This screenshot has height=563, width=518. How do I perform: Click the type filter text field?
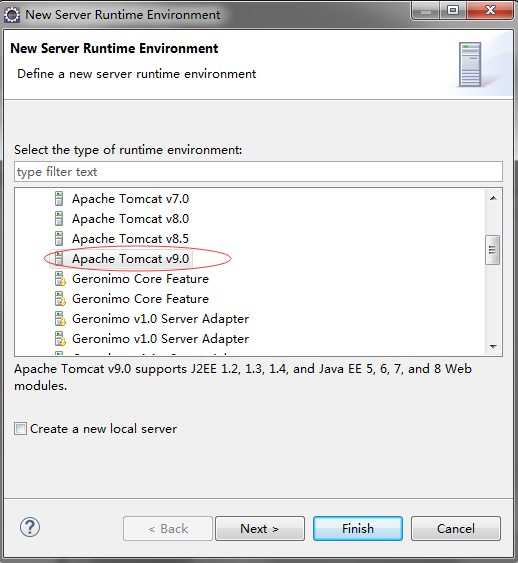tap(258, 172)
